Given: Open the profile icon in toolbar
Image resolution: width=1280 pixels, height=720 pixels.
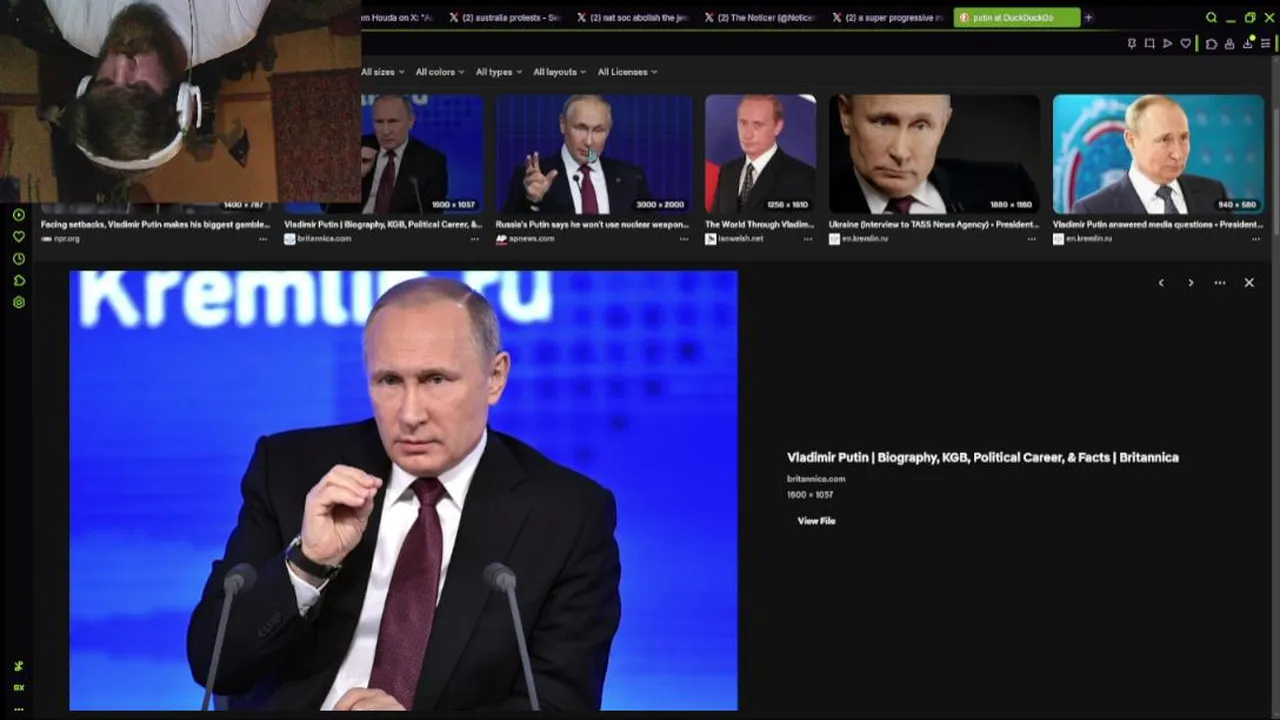Looking at the screenshot, I should coord(1229,44).
